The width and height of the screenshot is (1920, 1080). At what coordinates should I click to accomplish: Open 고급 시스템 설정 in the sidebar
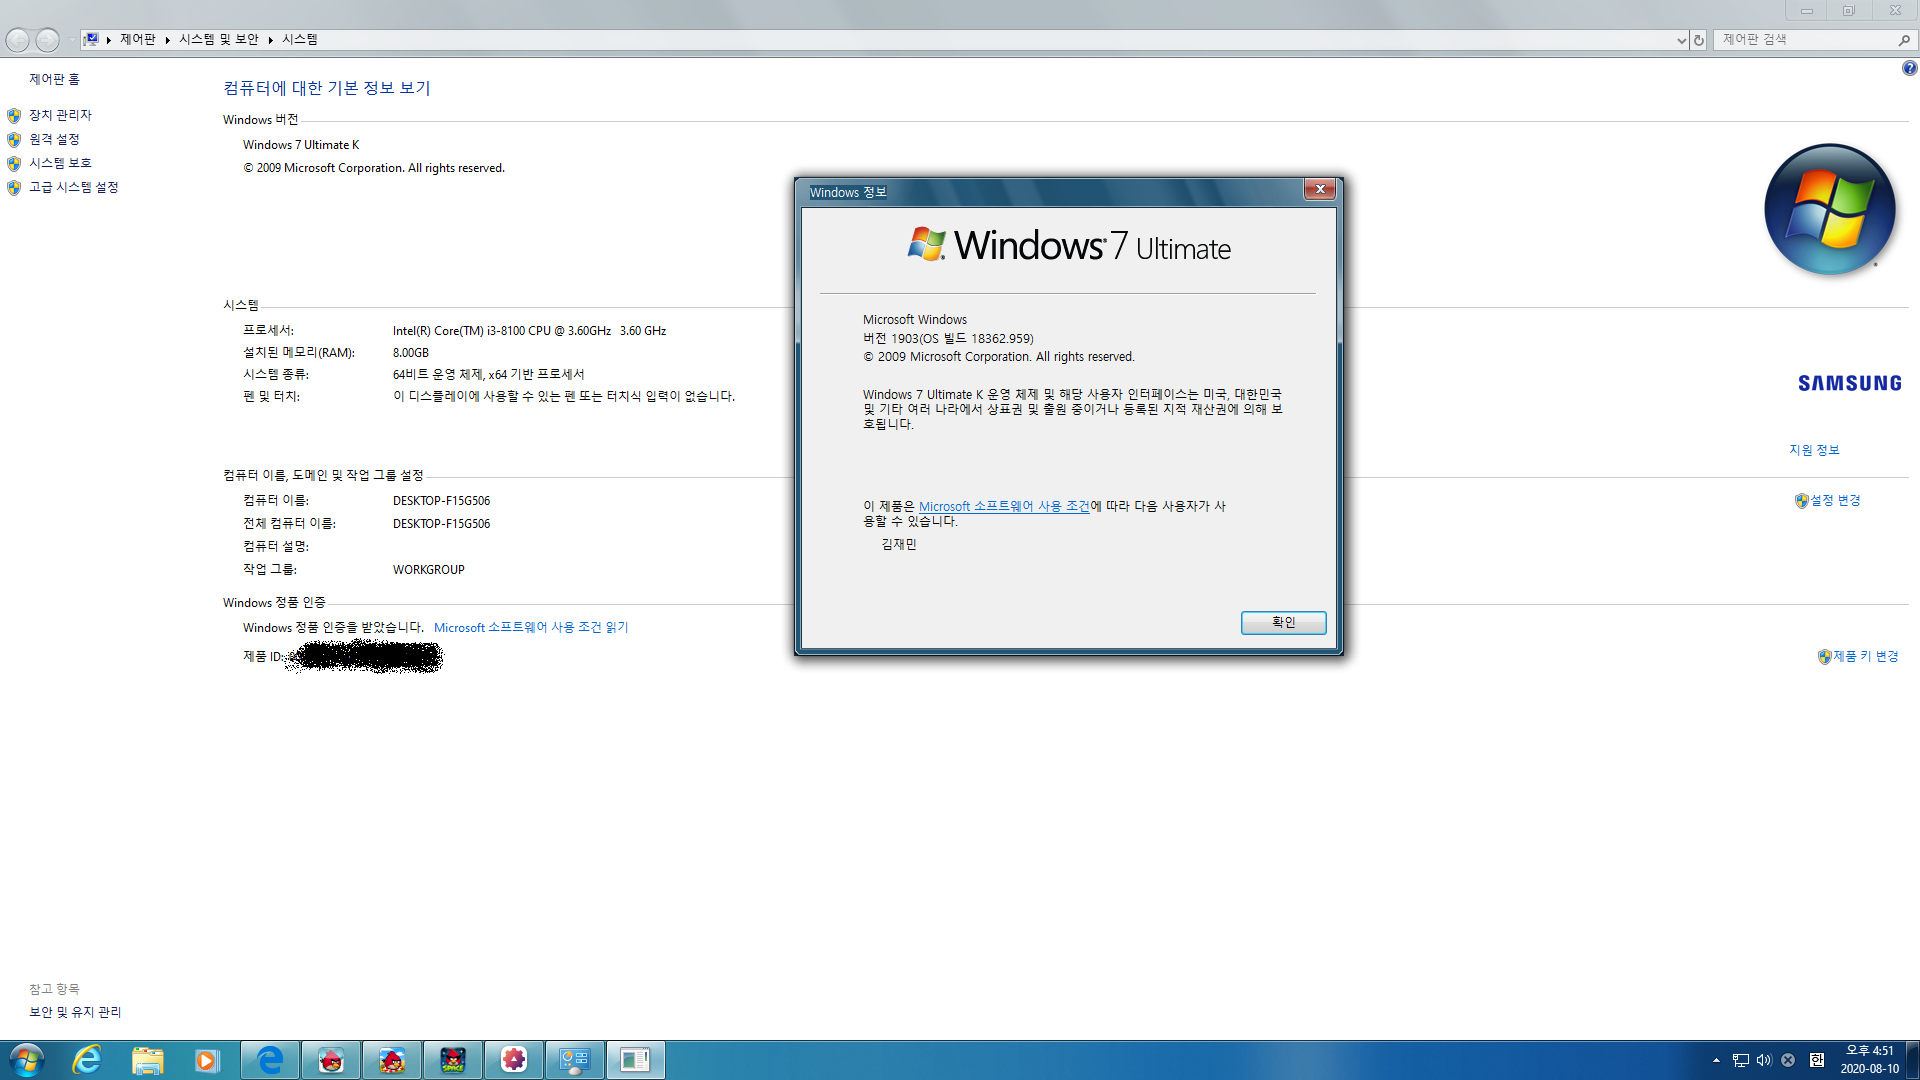click(73, 187)
